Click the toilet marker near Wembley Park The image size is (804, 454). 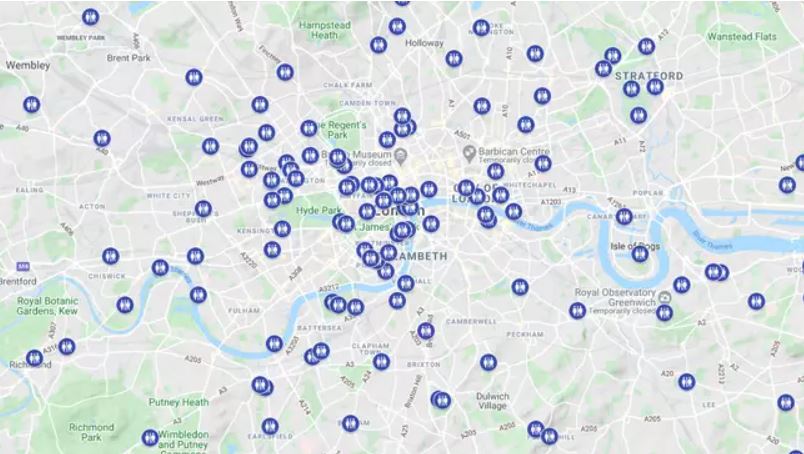91,17
